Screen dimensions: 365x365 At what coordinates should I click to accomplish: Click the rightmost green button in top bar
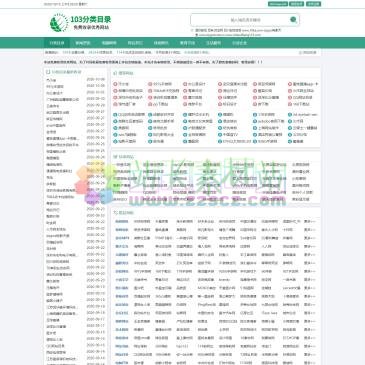pyautogui.click(x=313, y=4)
